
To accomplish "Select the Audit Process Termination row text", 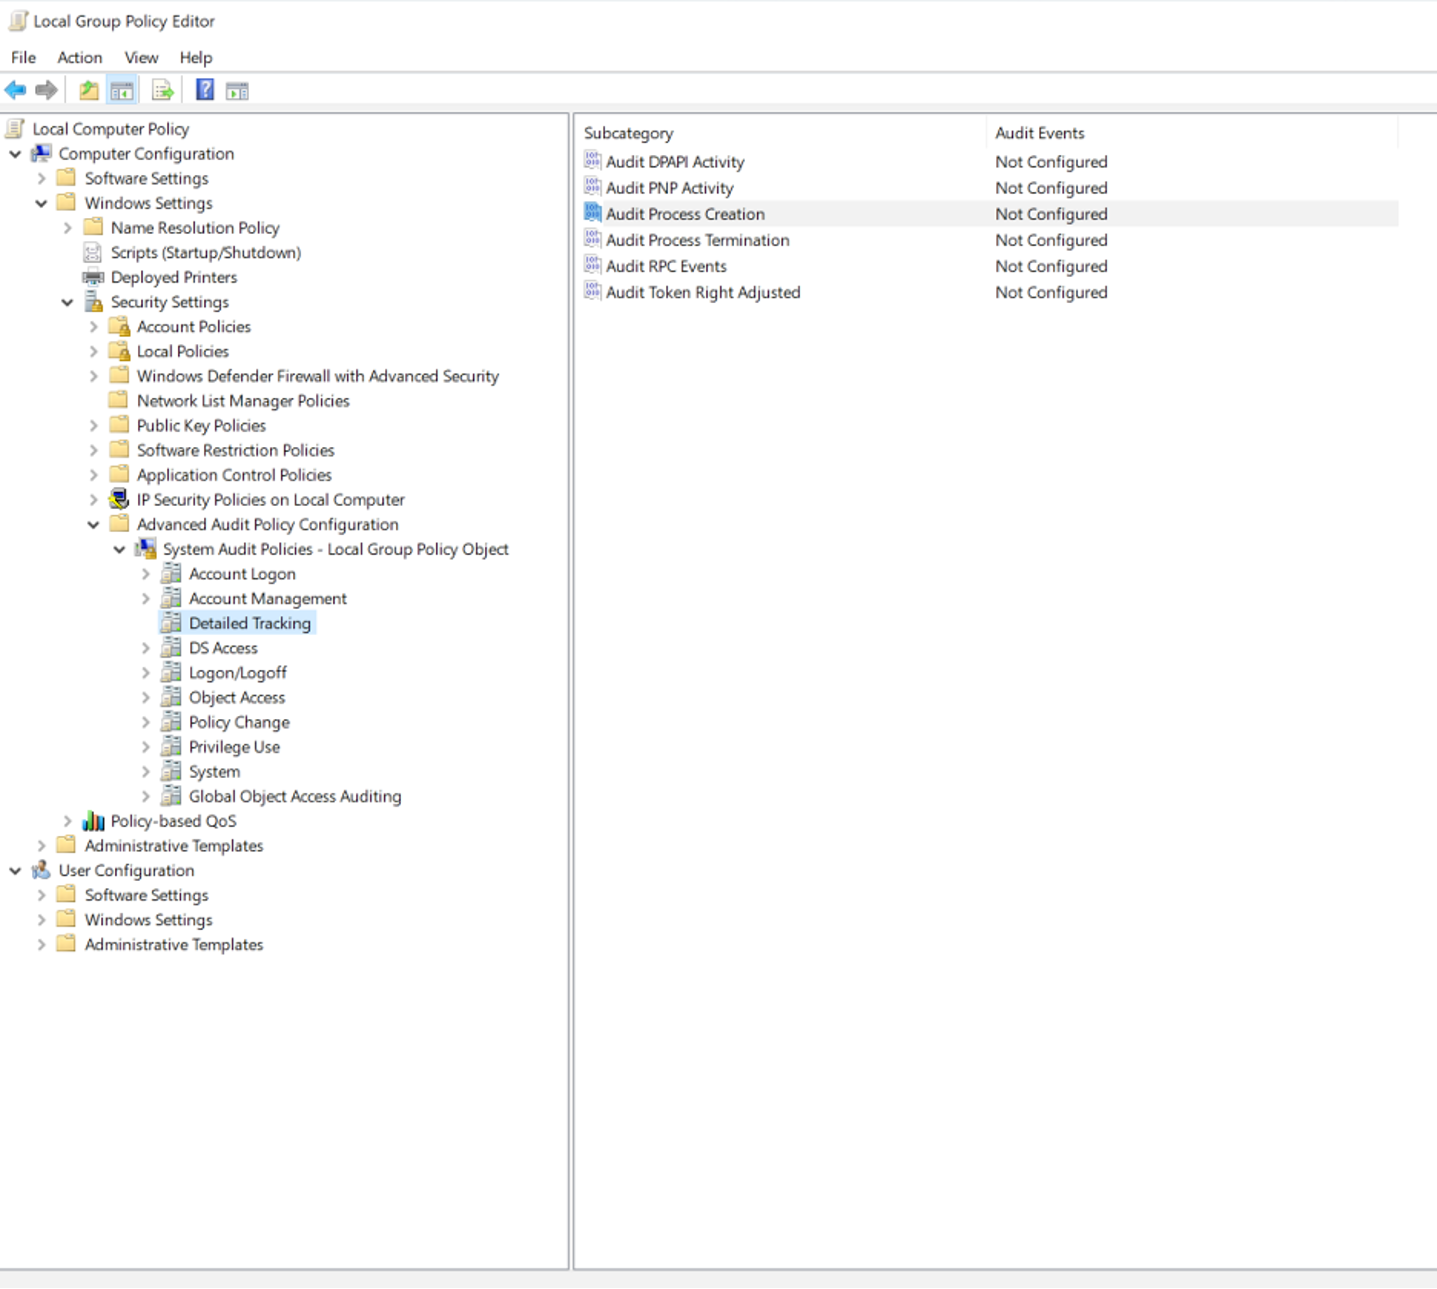I will (x=698, y=240).
